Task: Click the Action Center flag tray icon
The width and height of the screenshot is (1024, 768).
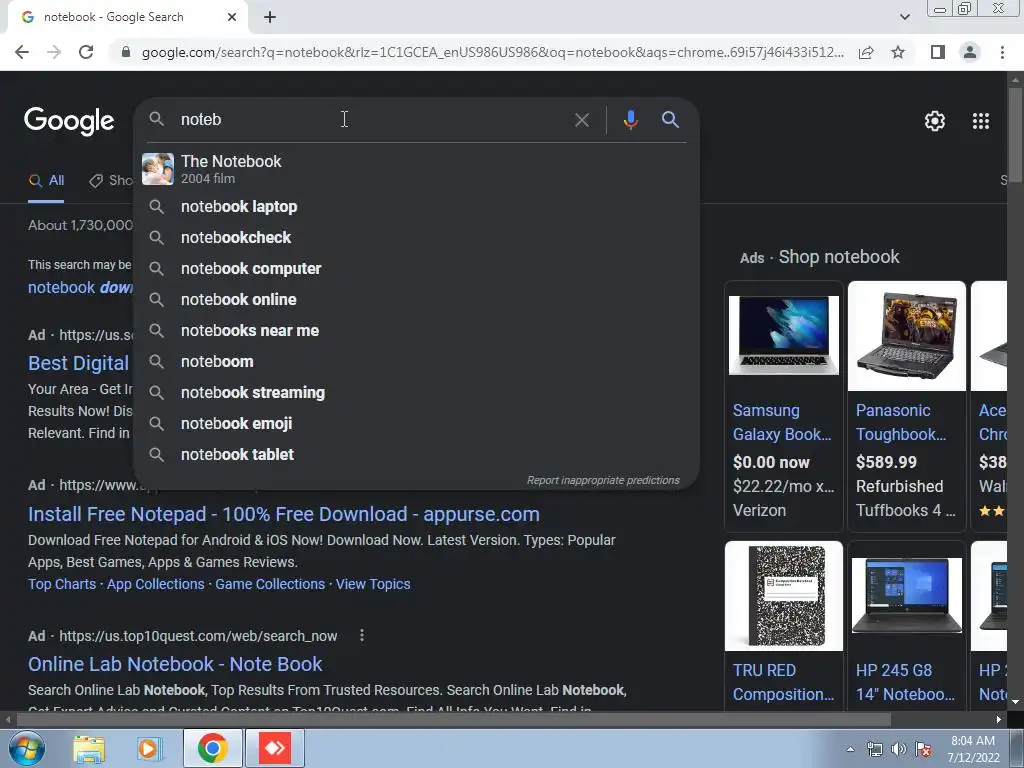Action: click(923, 749)
